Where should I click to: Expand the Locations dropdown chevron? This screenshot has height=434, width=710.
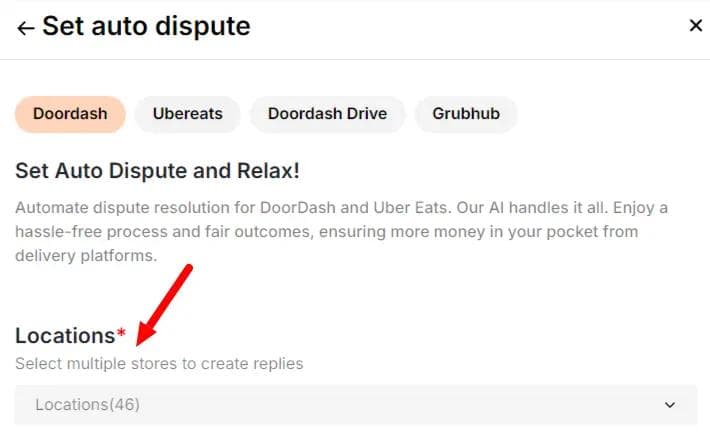pyautogui.click(x=670, y=405)
